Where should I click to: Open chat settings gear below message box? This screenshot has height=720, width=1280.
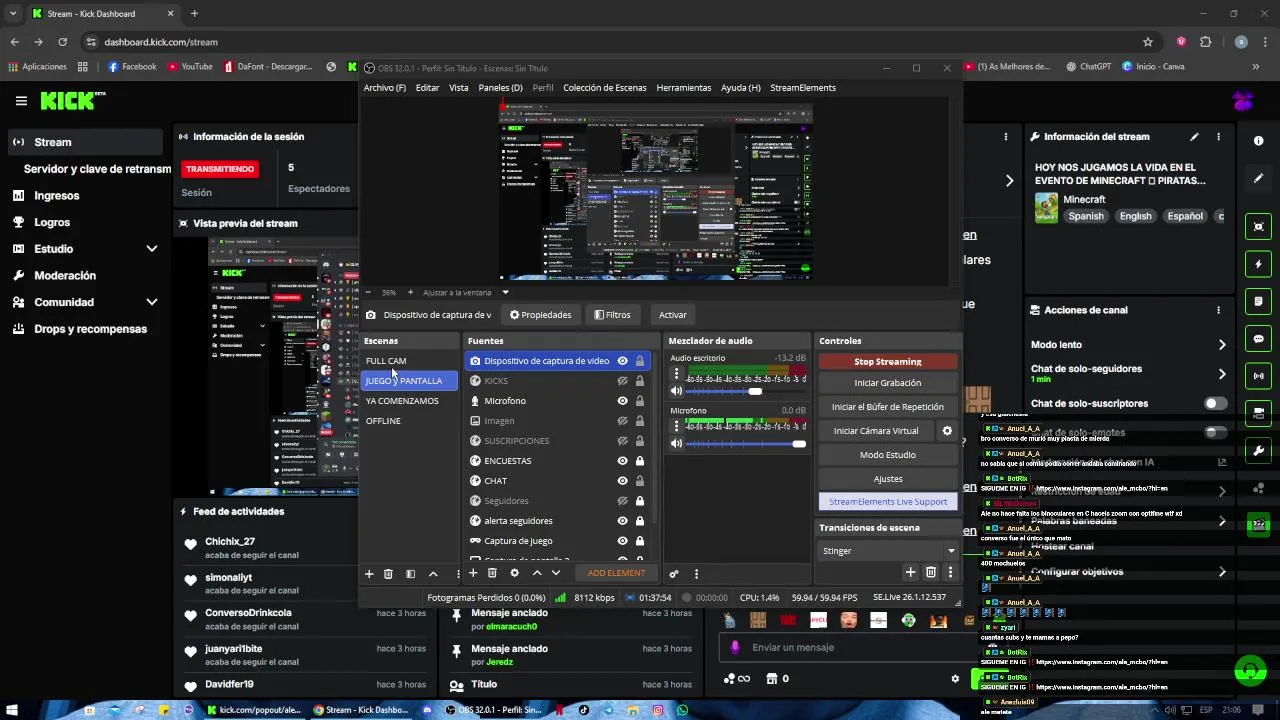pyautogui.click(x=955, y=679)
